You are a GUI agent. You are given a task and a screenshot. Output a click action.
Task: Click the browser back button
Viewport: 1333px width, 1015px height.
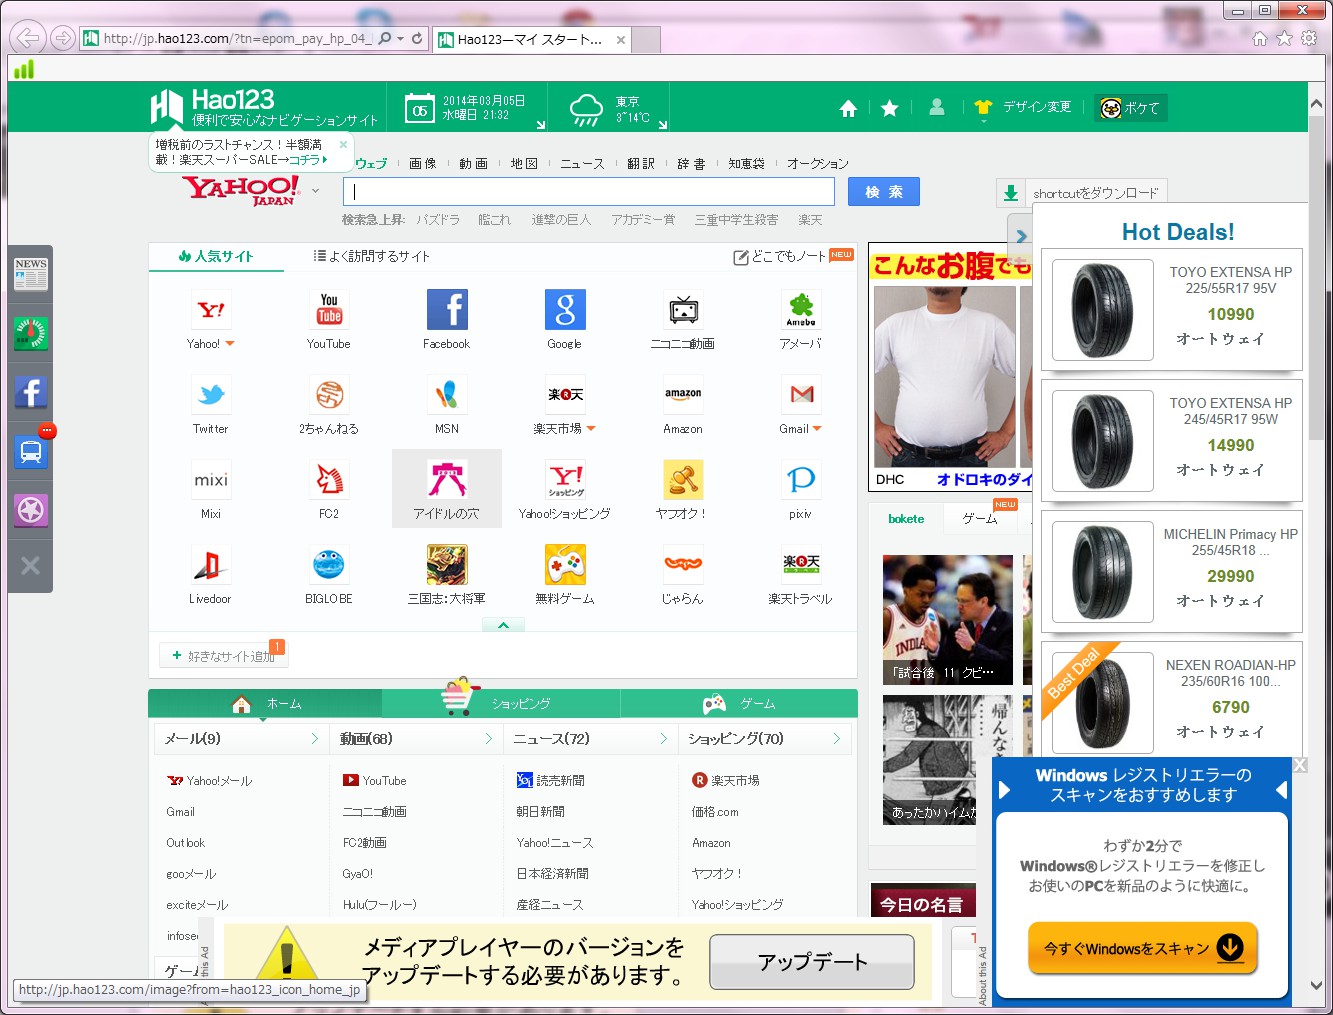coord(27,39)
